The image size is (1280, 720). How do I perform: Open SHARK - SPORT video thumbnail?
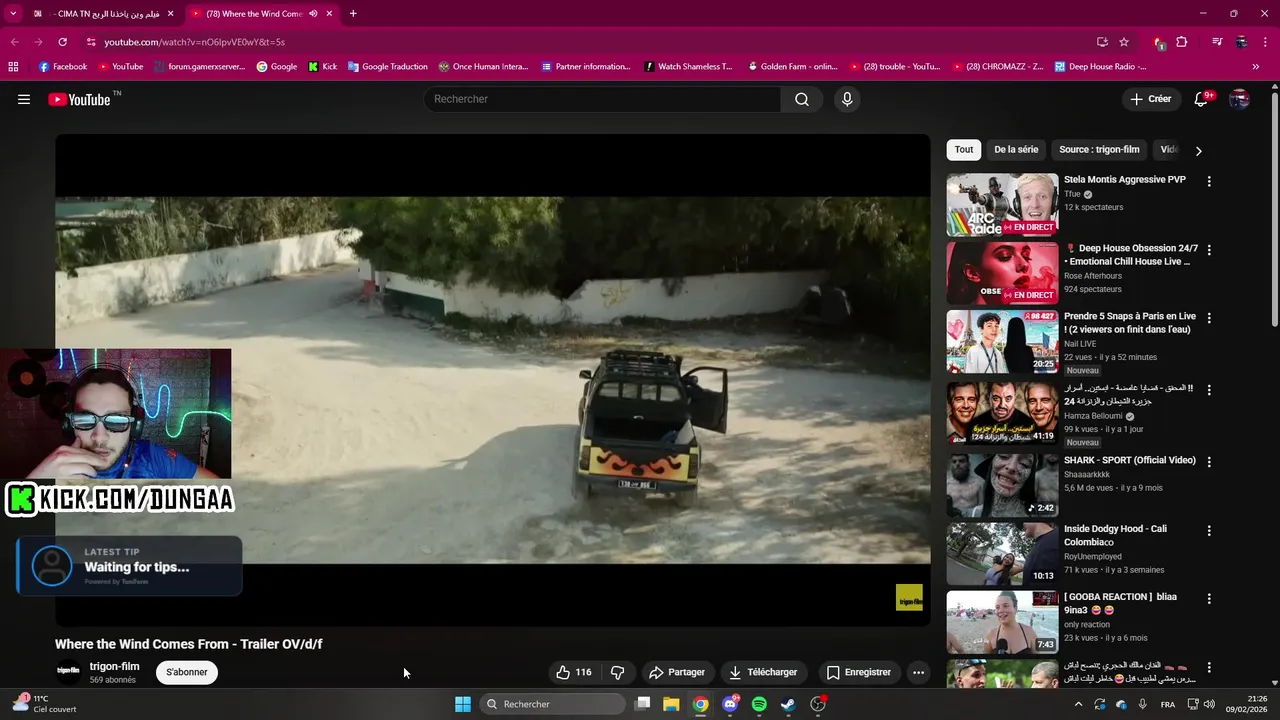click(1002, 485)
